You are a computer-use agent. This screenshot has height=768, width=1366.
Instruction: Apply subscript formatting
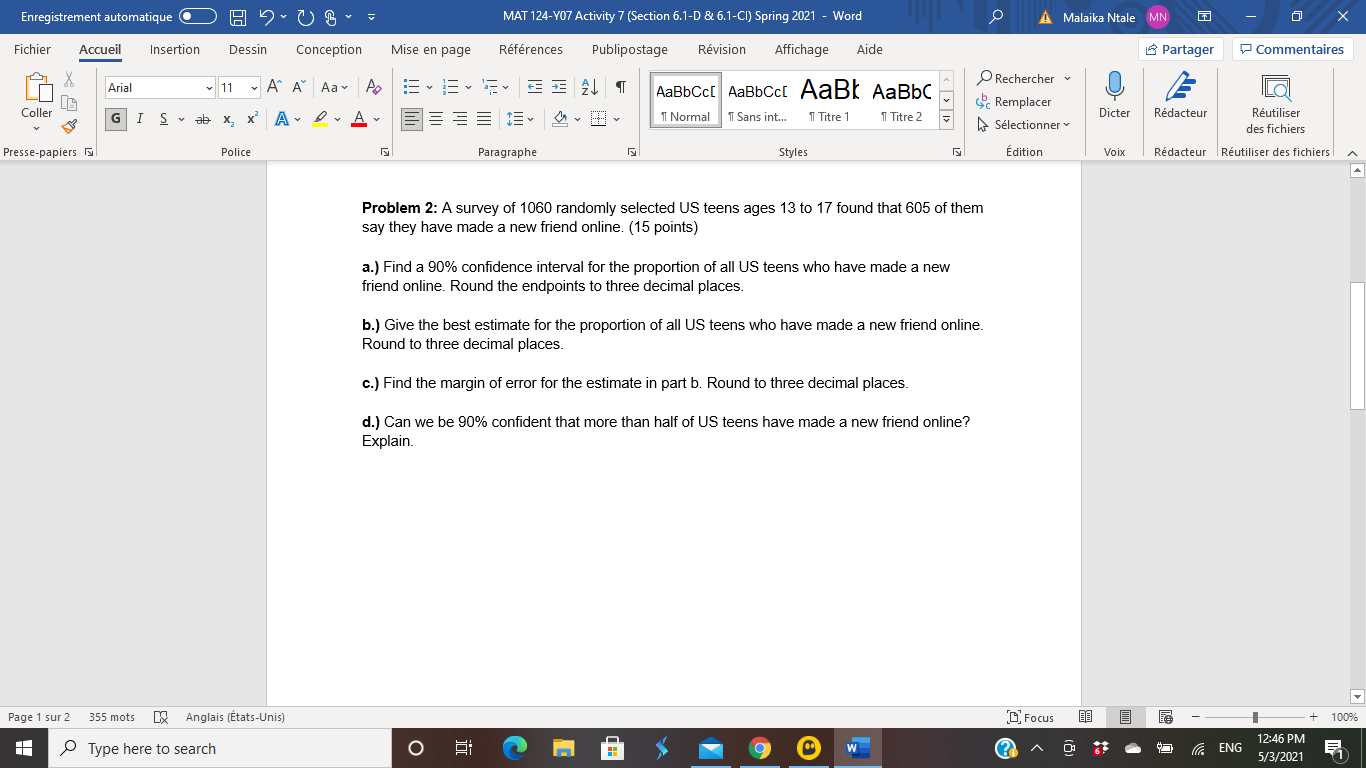point(228,119)
